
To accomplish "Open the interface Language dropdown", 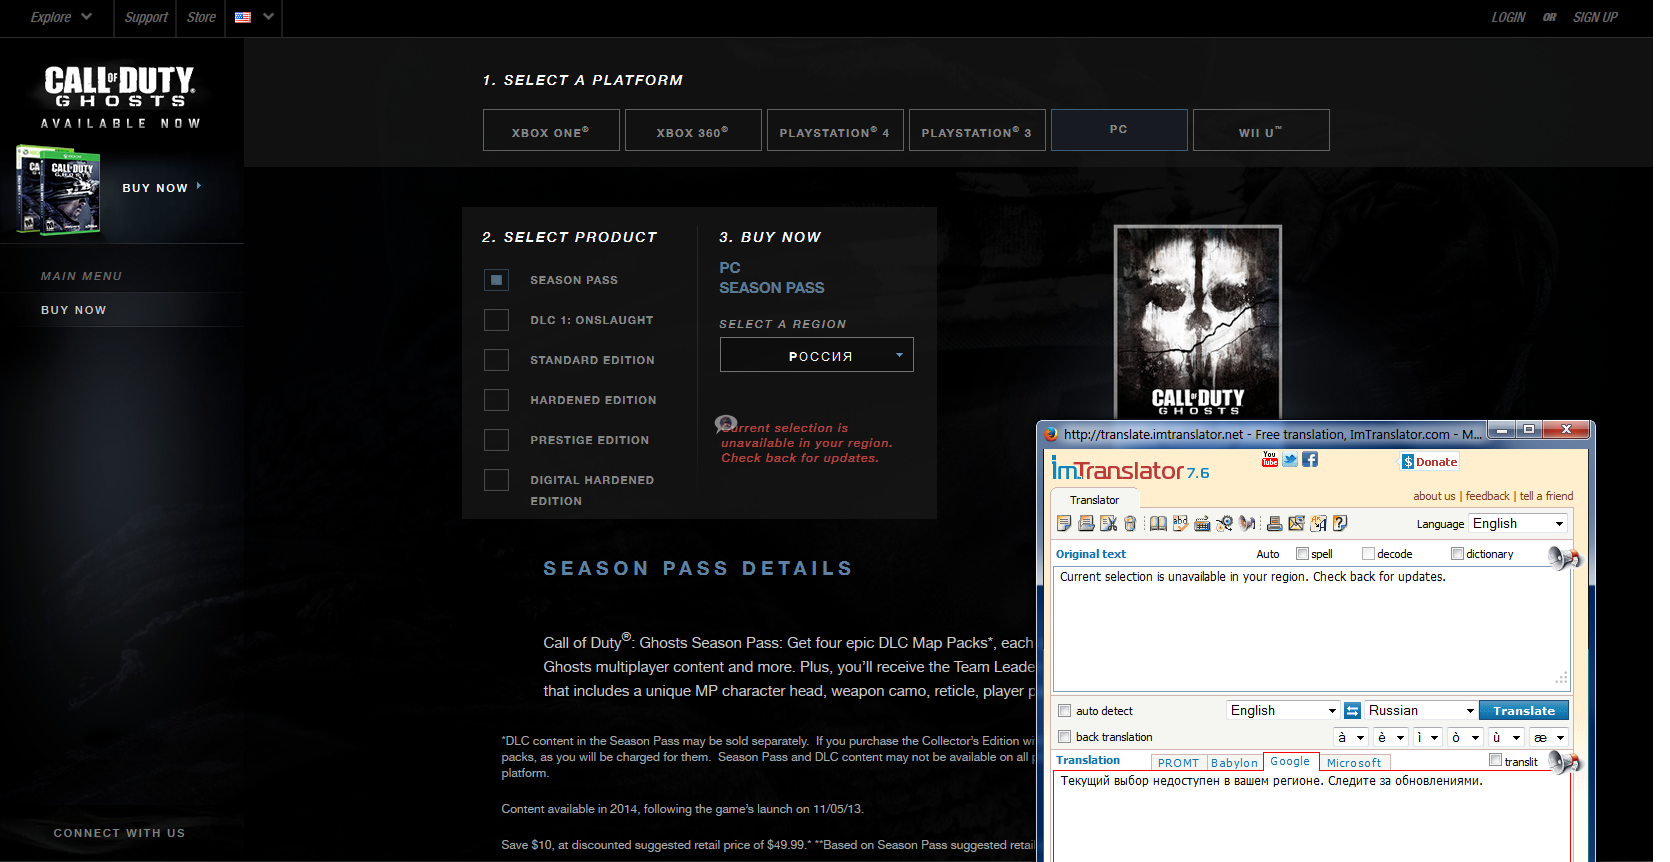I will (x=1517, y=523).
